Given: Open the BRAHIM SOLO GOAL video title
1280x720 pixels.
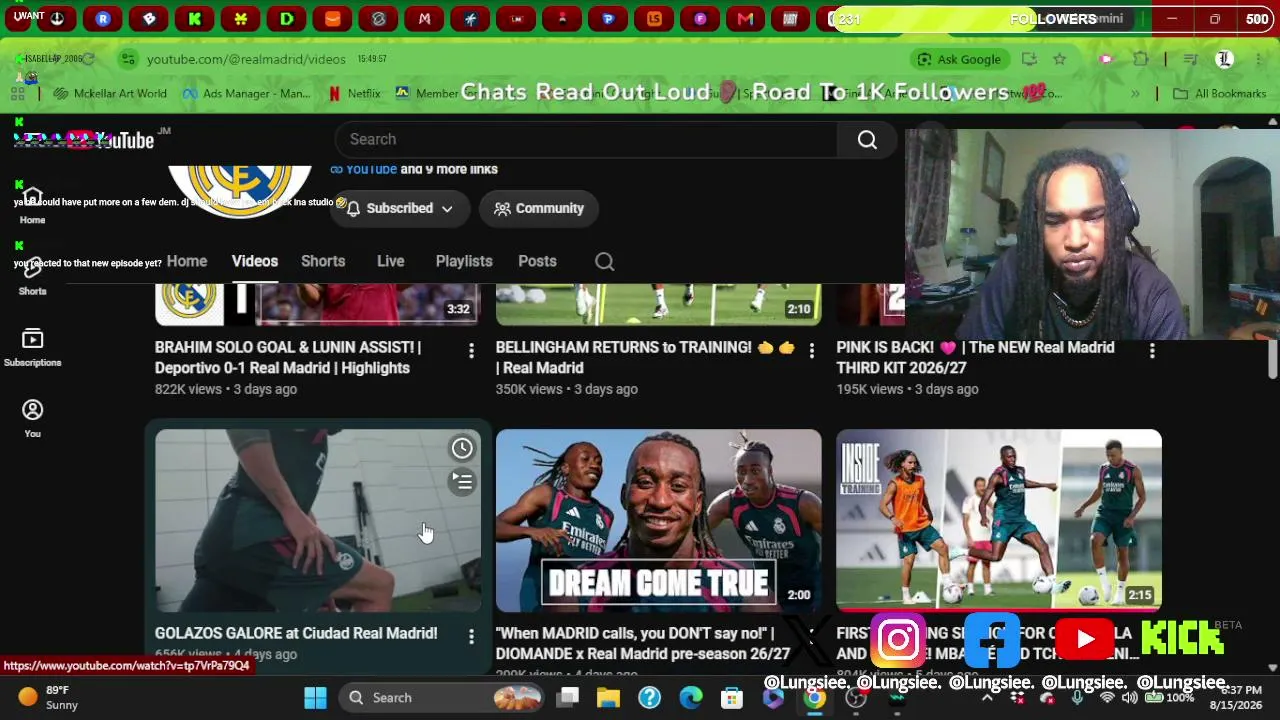Looking at the screenshot, I should [288, 358].
